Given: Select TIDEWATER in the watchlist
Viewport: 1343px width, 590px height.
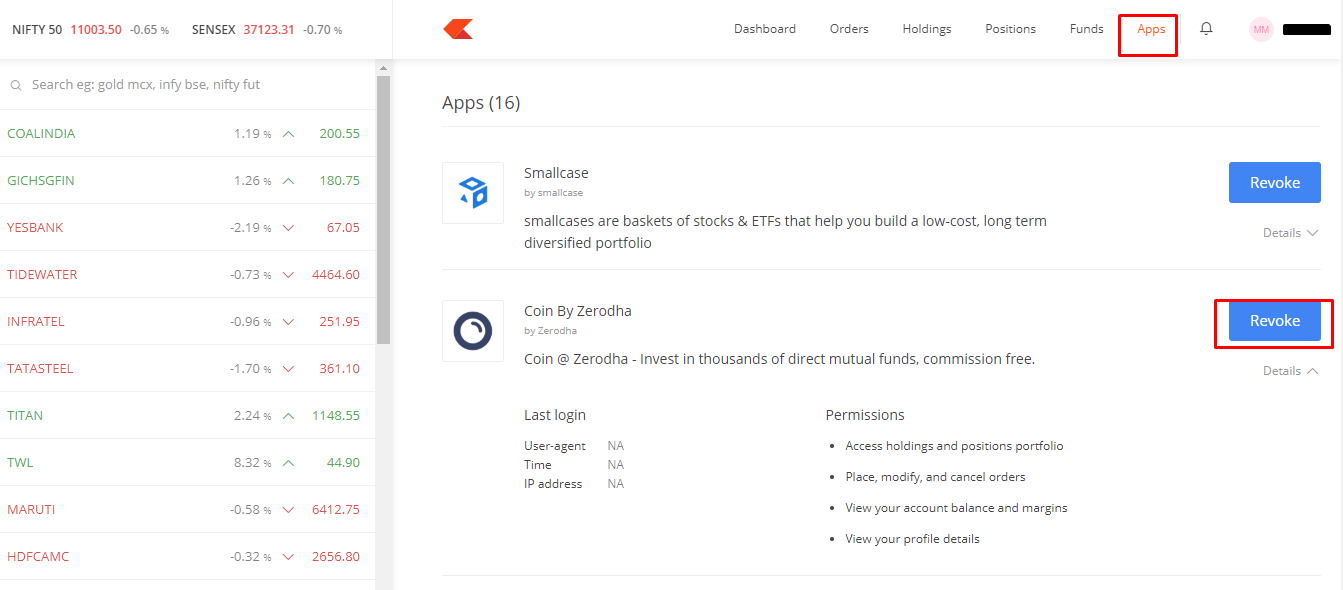Looking at the screenshot, I should tap(188, 275).
